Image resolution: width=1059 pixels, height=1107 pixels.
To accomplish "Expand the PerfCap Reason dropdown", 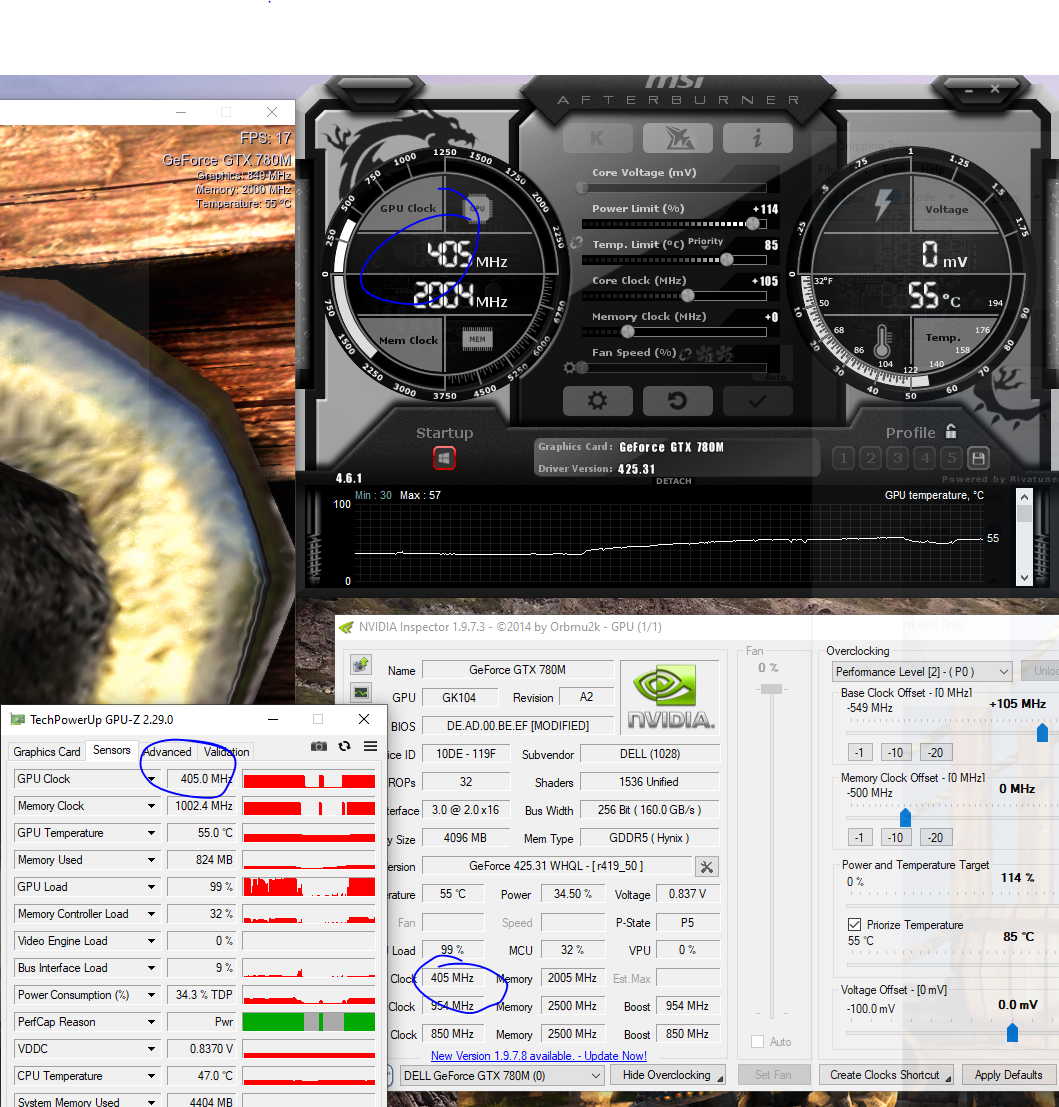I will click(151, 1022).
